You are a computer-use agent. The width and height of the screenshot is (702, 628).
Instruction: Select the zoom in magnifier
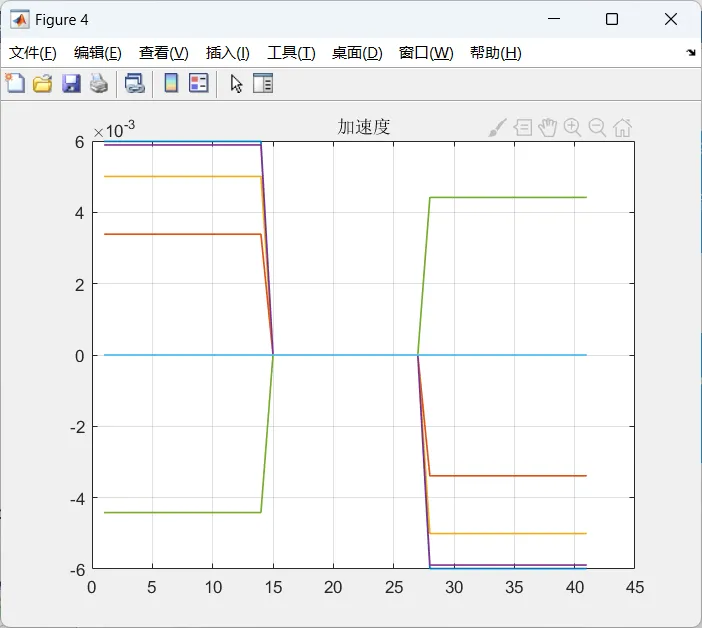[x=572, y=128]
